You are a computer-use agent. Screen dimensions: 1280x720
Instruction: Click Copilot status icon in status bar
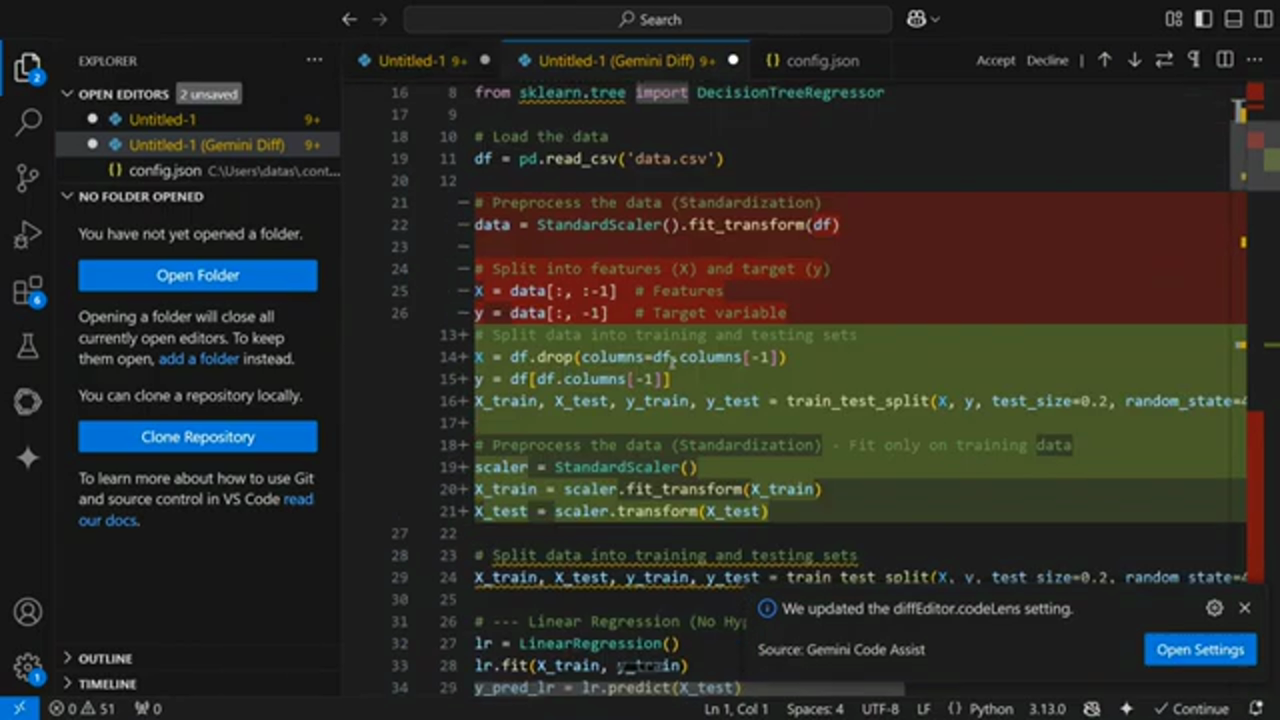tap(1092, 709)
